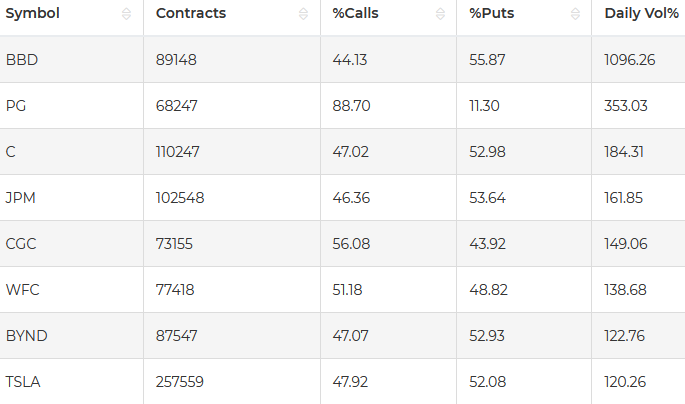Click TSLA contracts value 257559
This screenshot has height=404, width=685.
click(x=180, y=382)
